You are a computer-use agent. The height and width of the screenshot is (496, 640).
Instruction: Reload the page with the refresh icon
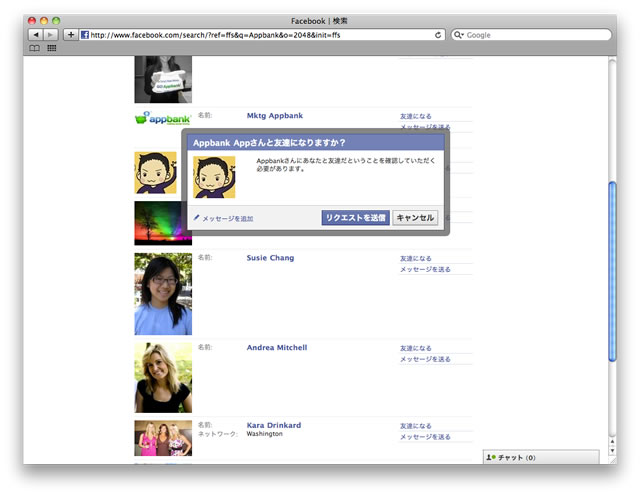[438, 35]
